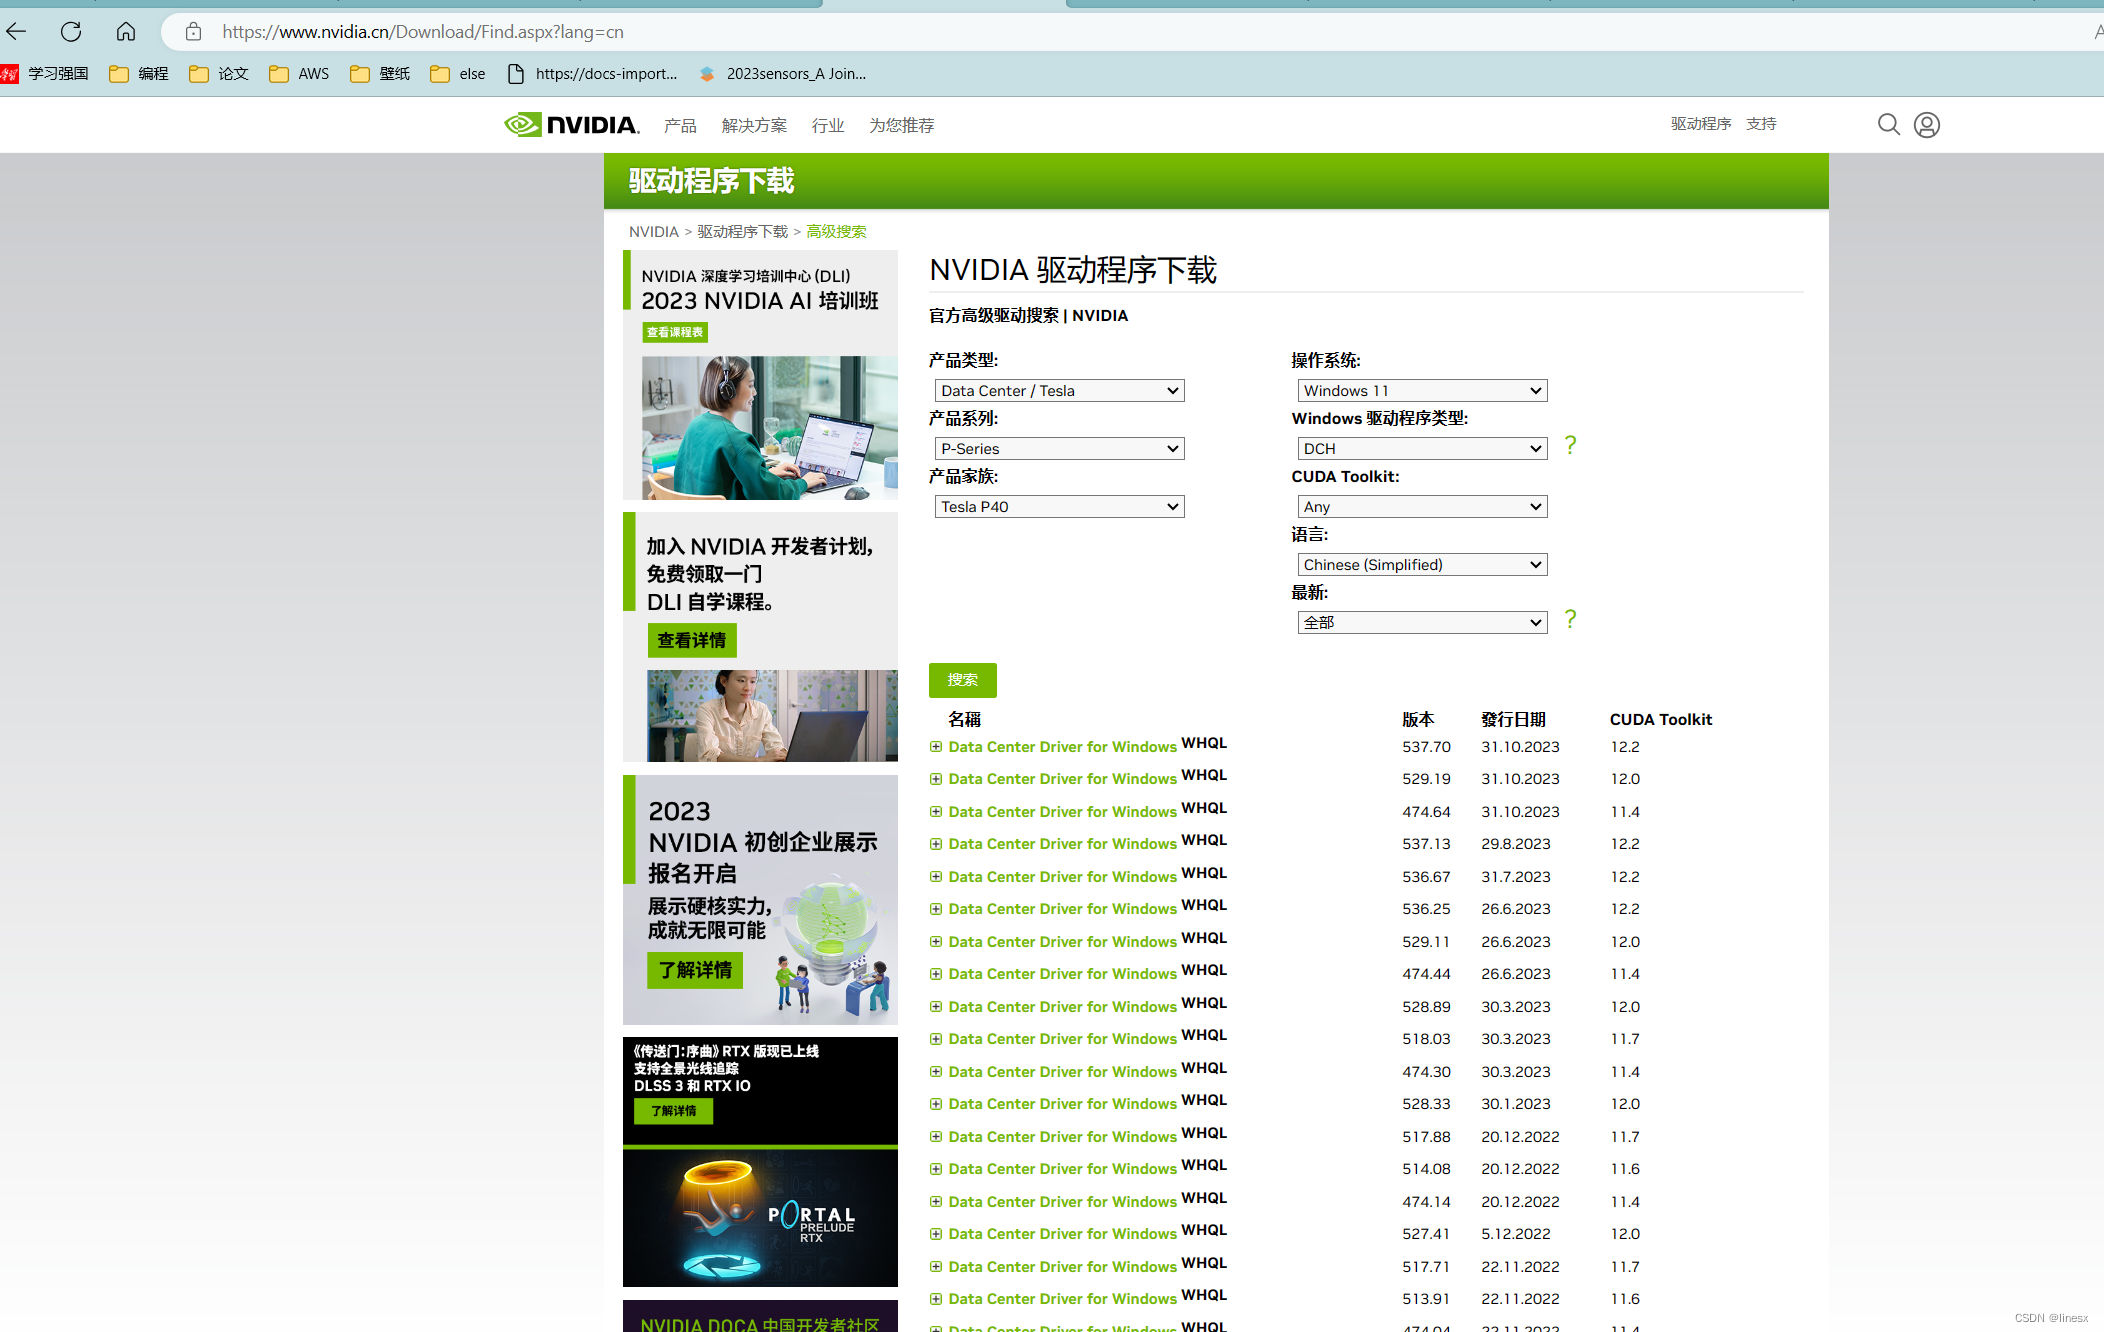This screenshot has width=2104, height=1332.
Task: Open the 解决方案 navigation menu
Action: pyautogui.click(x=754, y=125)
